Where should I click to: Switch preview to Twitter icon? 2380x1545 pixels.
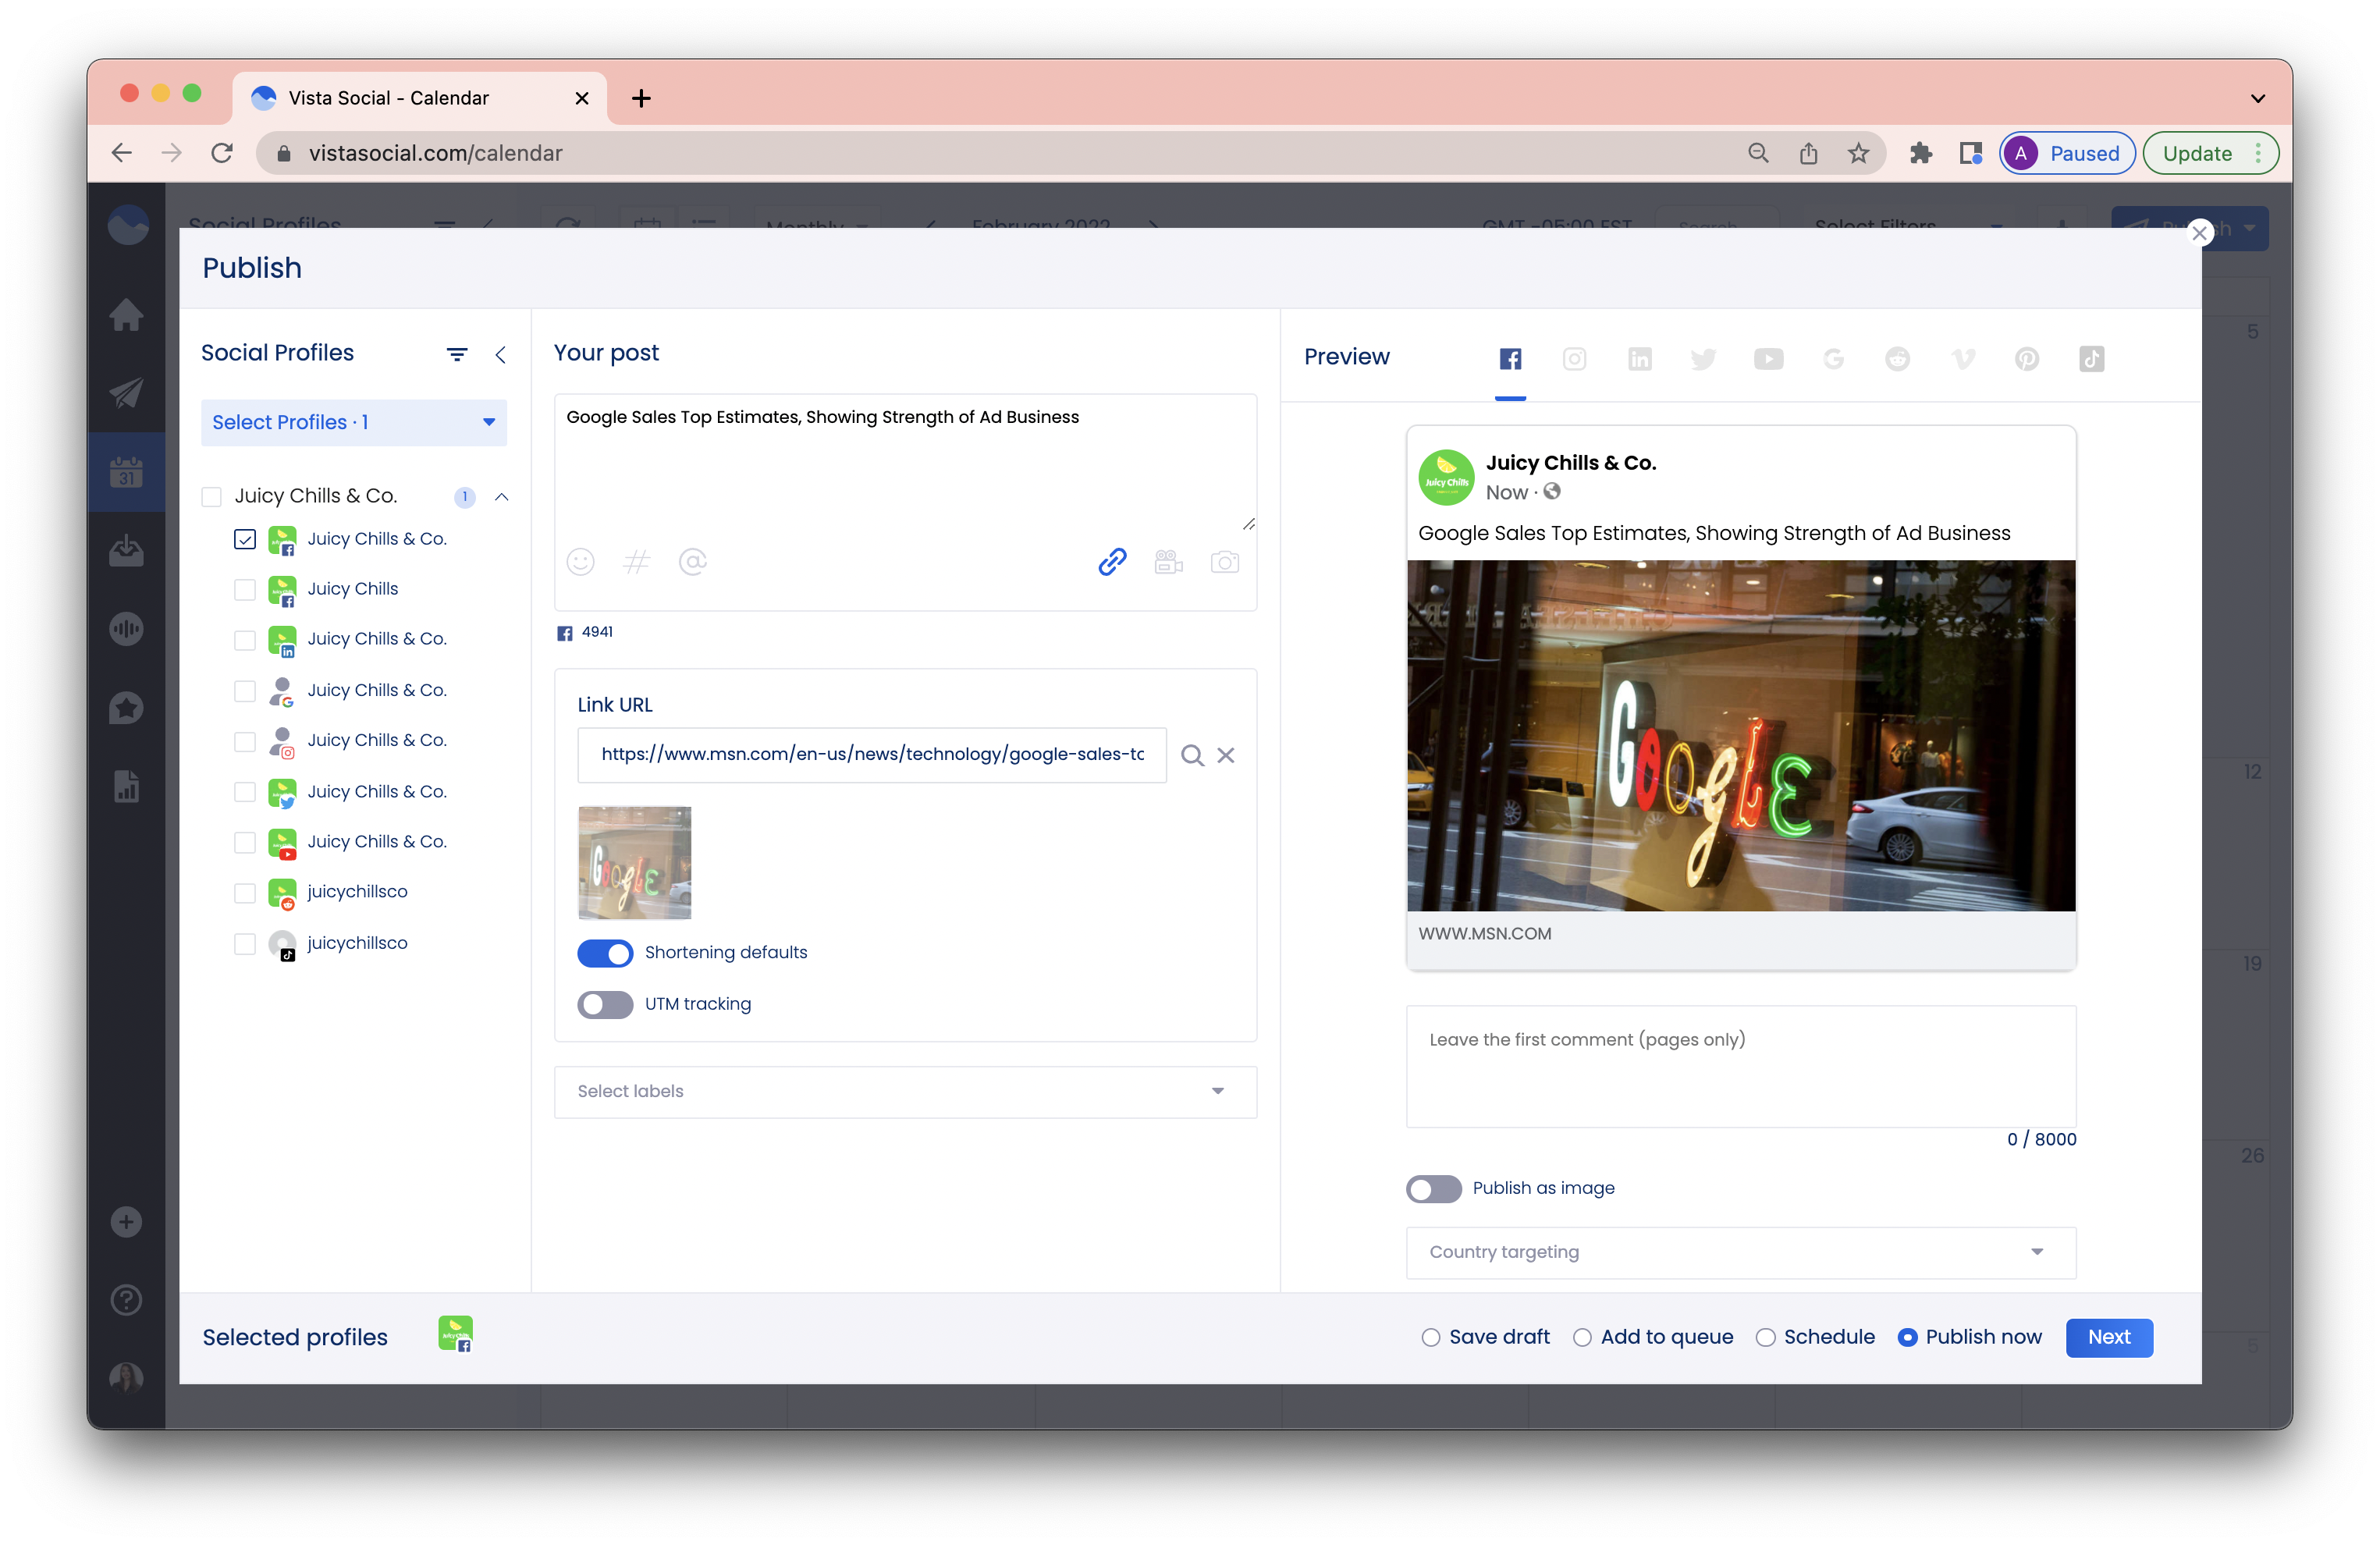click(x=1703, y=358)
